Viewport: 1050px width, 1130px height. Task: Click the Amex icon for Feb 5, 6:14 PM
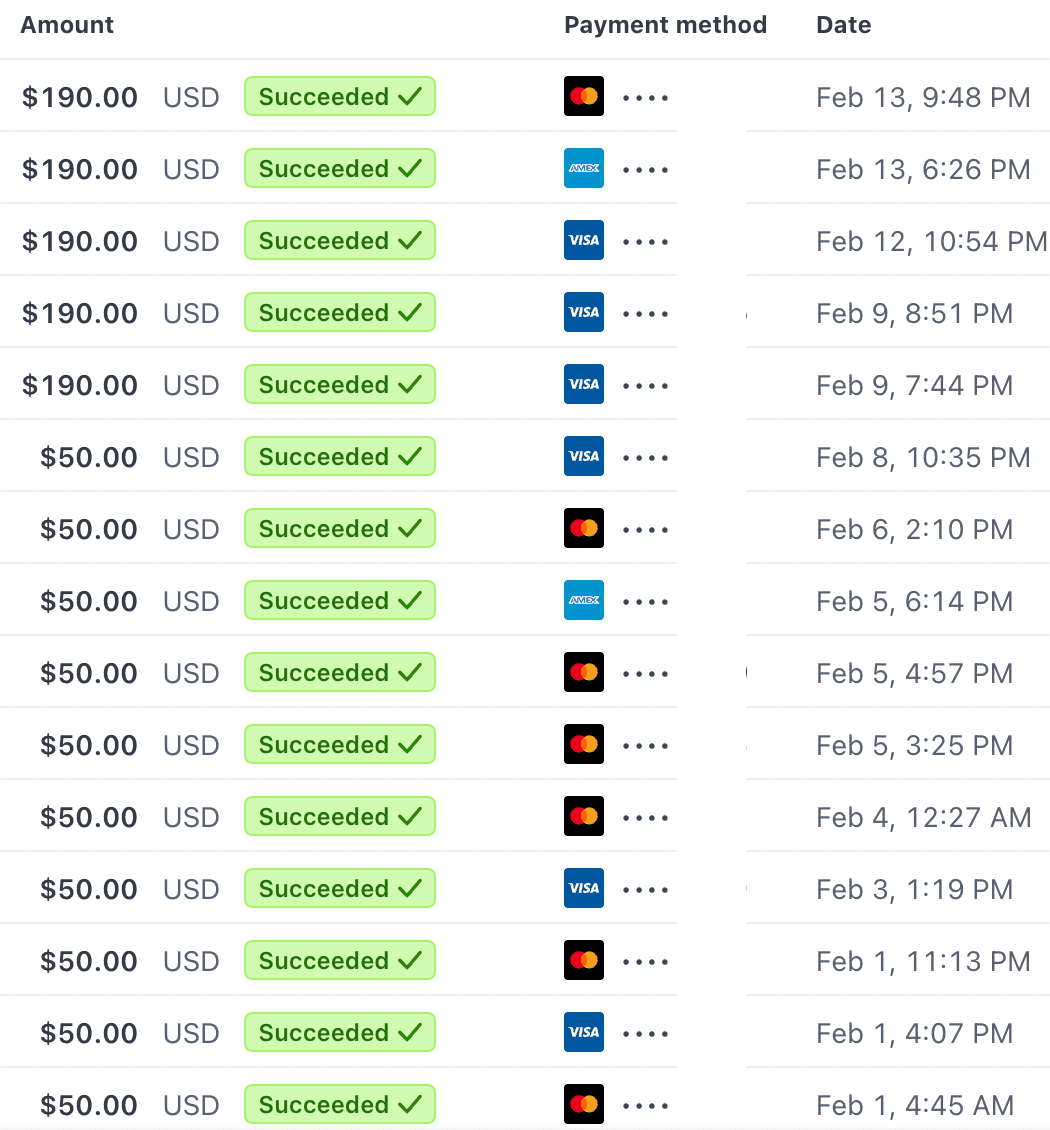click(x=584, y=600)
